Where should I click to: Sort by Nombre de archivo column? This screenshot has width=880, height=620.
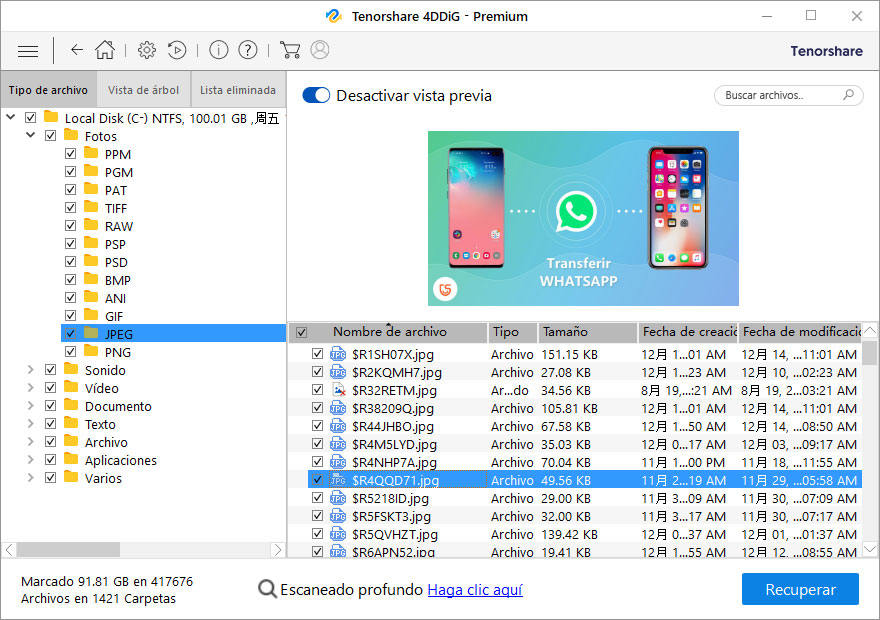[389, 332]
